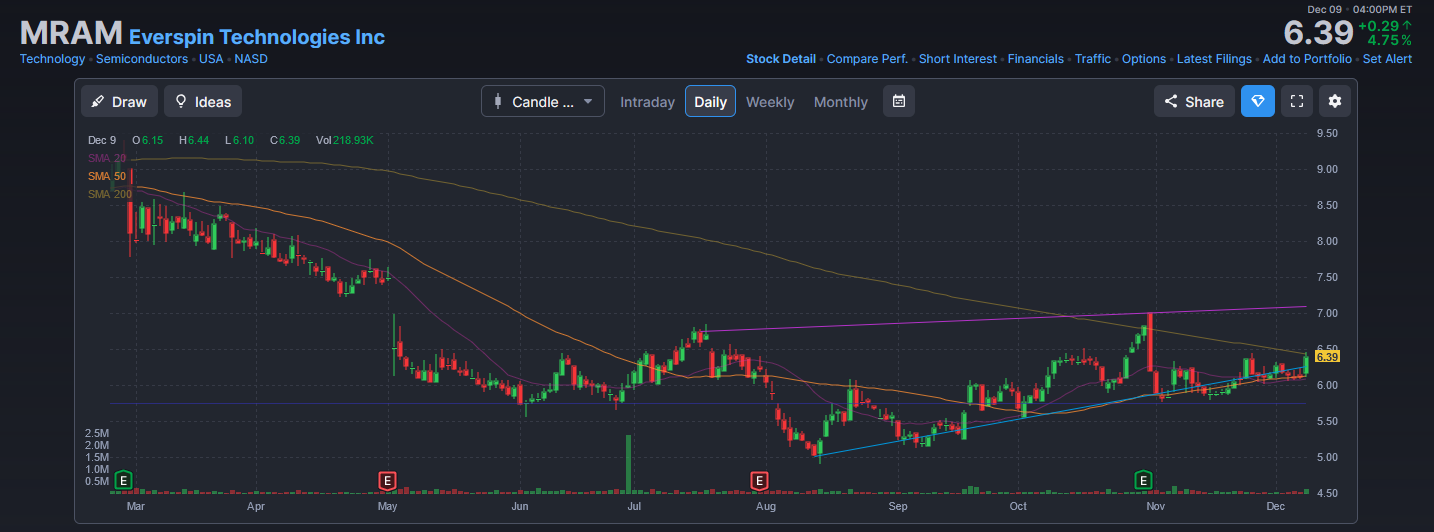Click the Share button
The image size is (1434, 532).
(x=1194, y=101)
